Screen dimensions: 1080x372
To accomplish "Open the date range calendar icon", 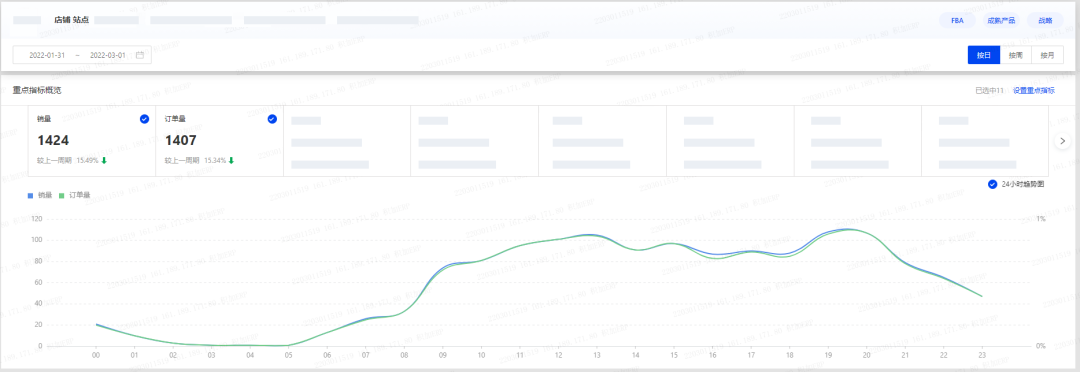I will pos(140,55).
